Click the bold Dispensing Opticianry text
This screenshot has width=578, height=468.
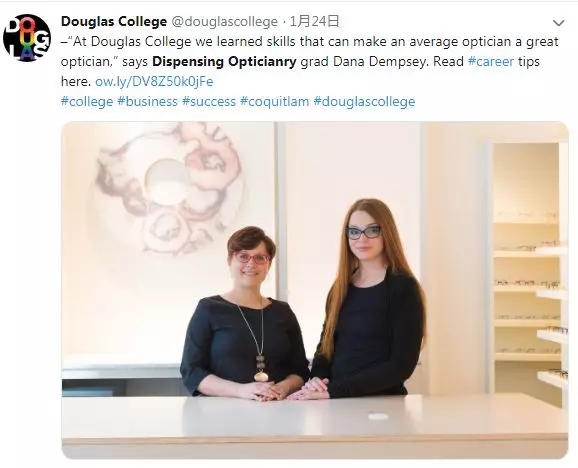tap(224, 62)
